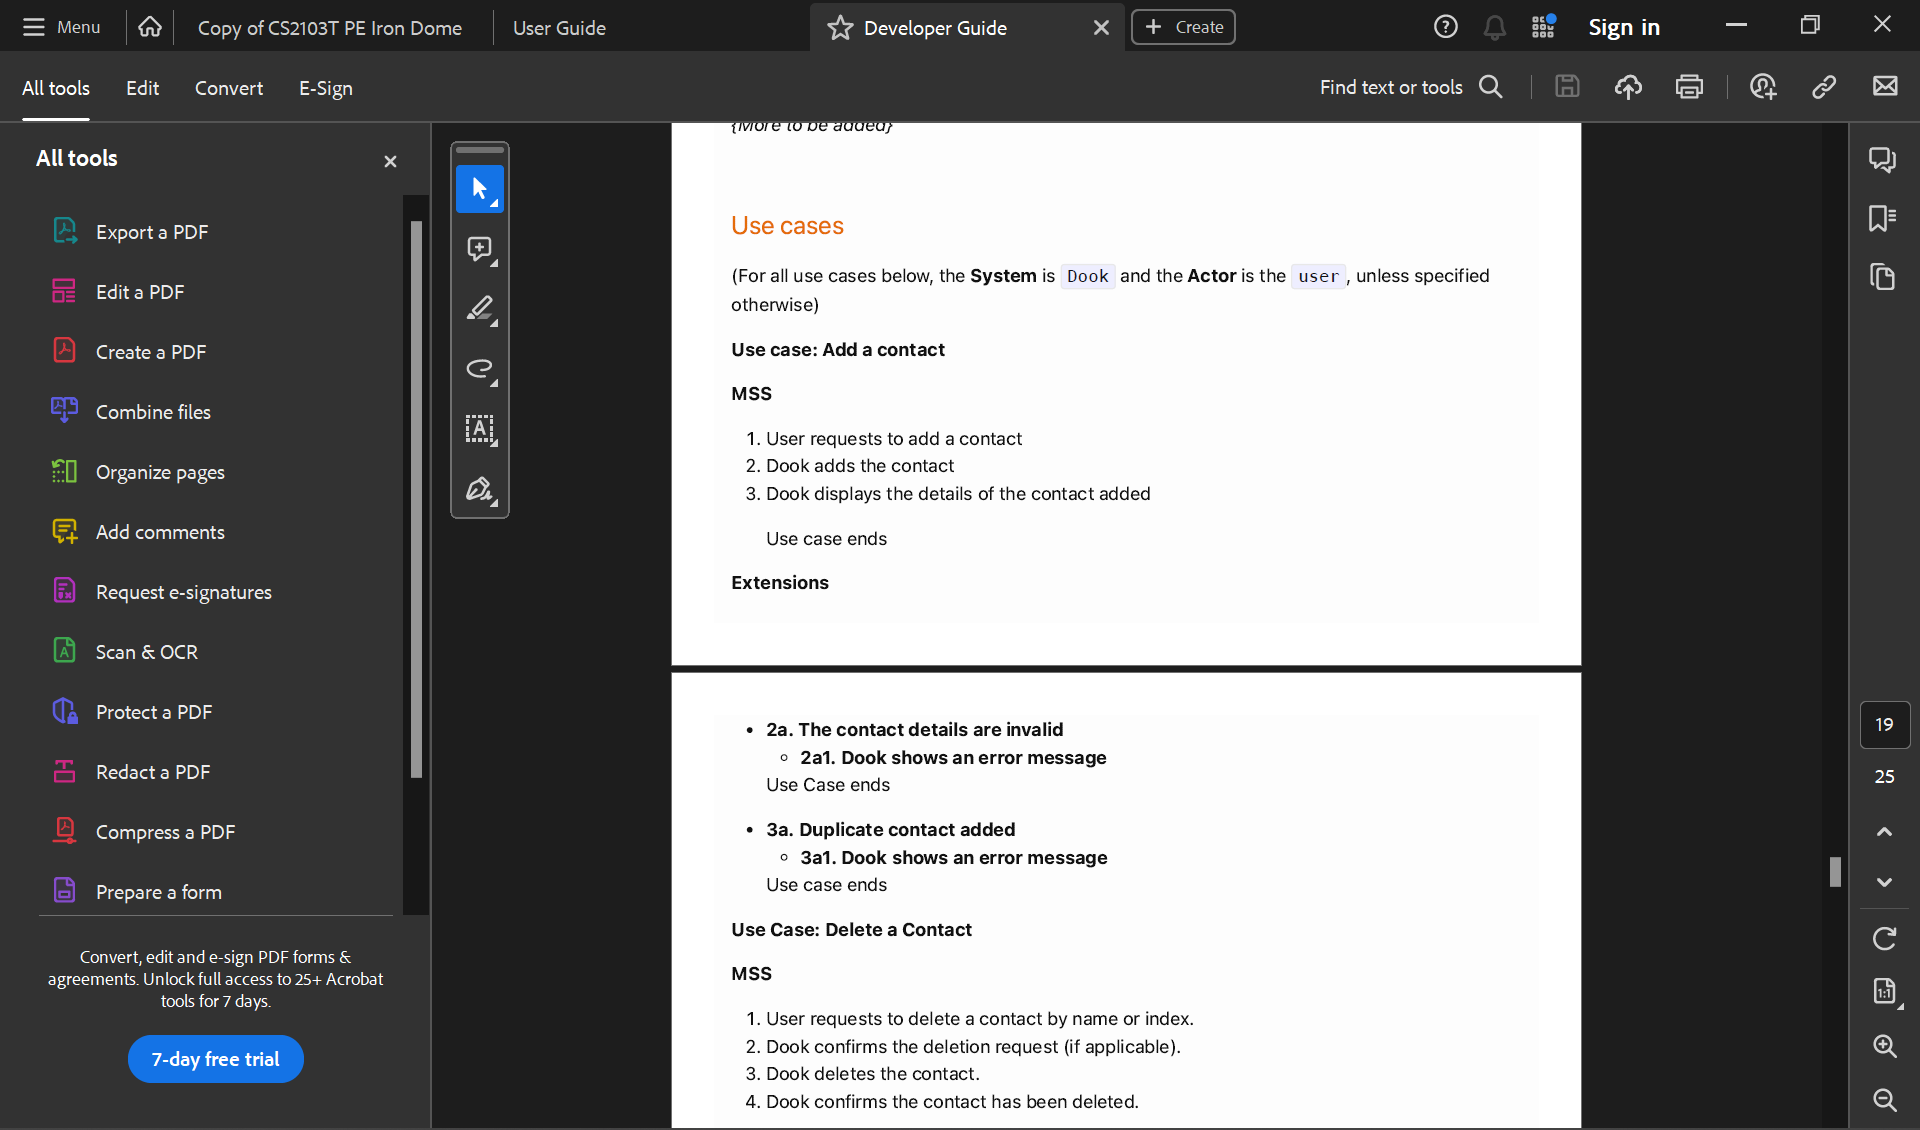The image size is (1920, 1130).
Task: Zoom in using magnifier plus icon
Action: [x=1884, y=1046]
